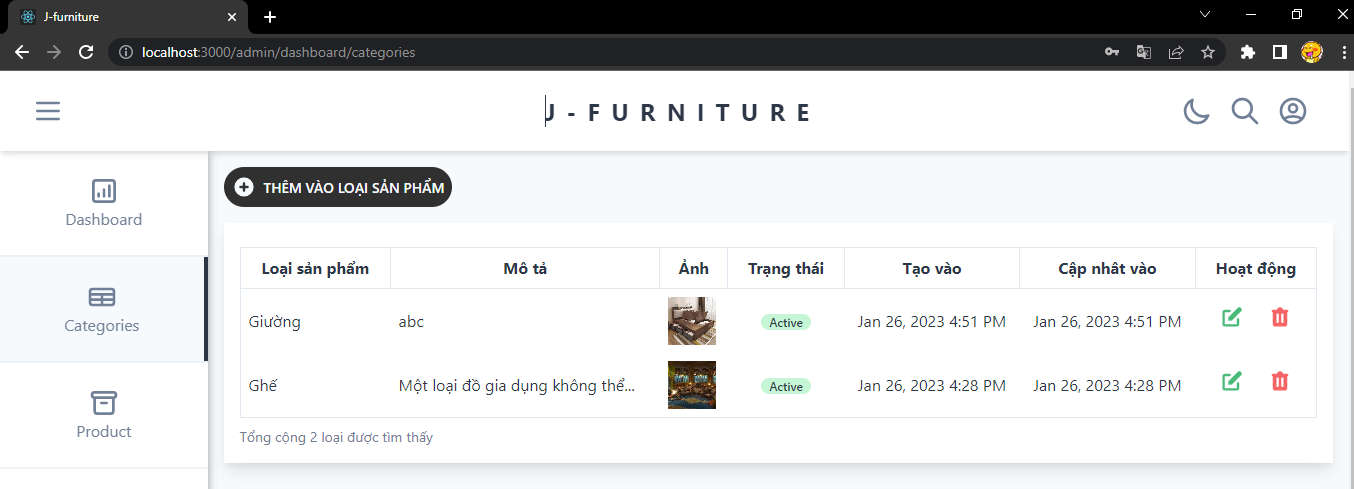Image resolution: width=1354 pixels, height=489 pixels.
Task: Click the browser forward arrow
Action: (x=54, y=52)
